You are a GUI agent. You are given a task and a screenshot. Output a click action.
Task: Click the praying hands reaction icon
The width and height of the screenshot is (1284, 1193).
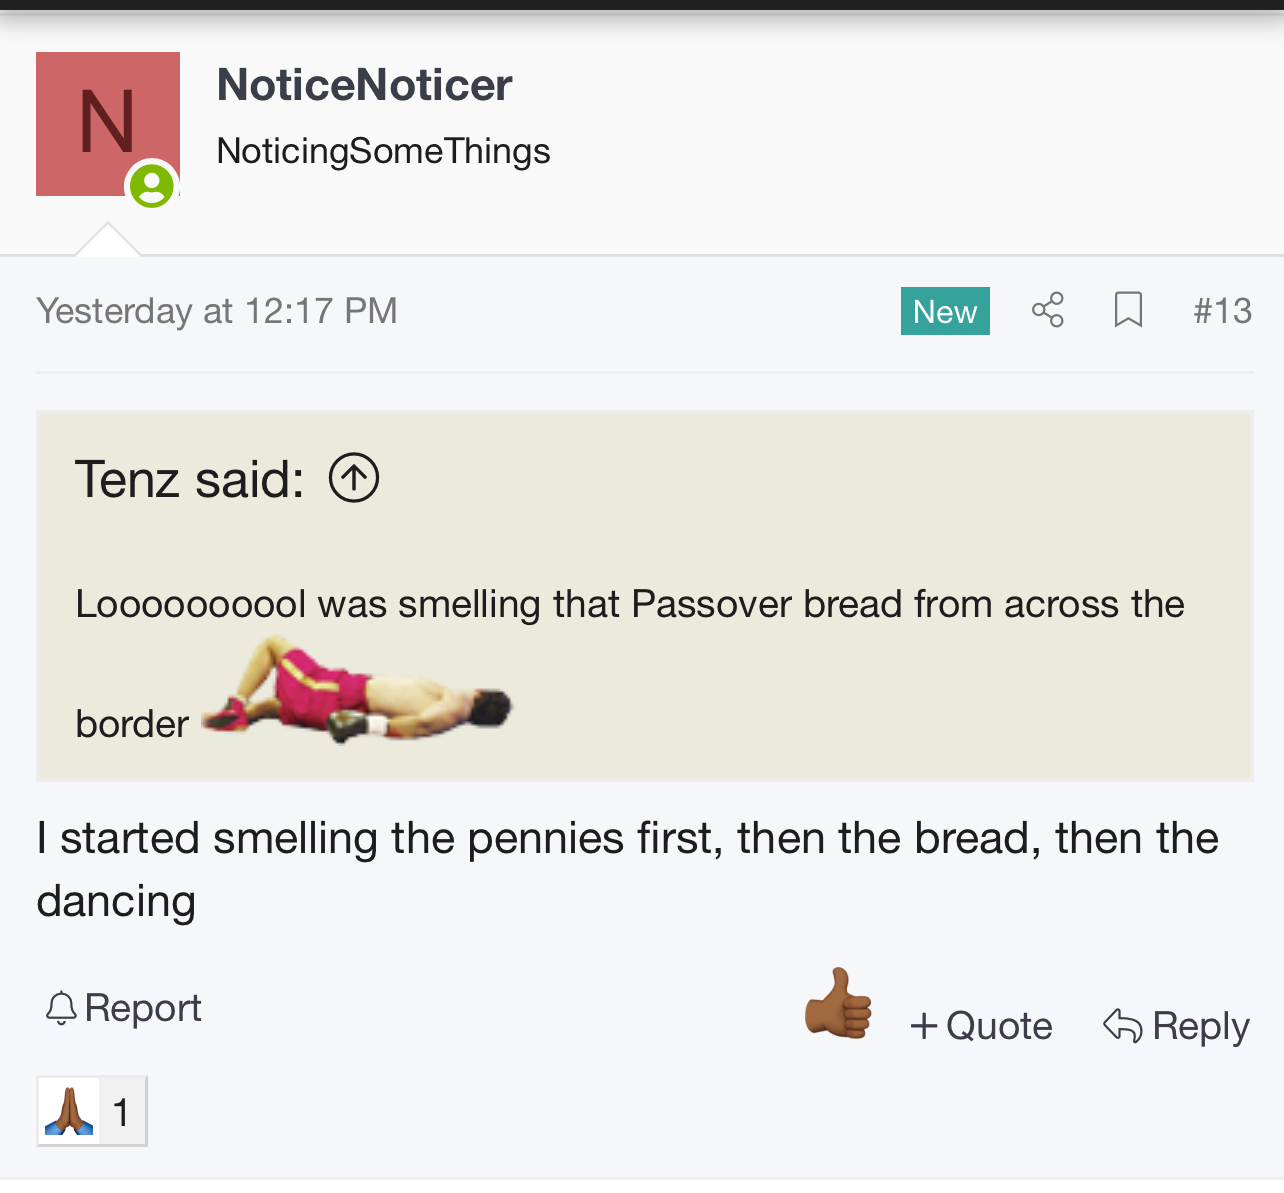pos(69,1111)
